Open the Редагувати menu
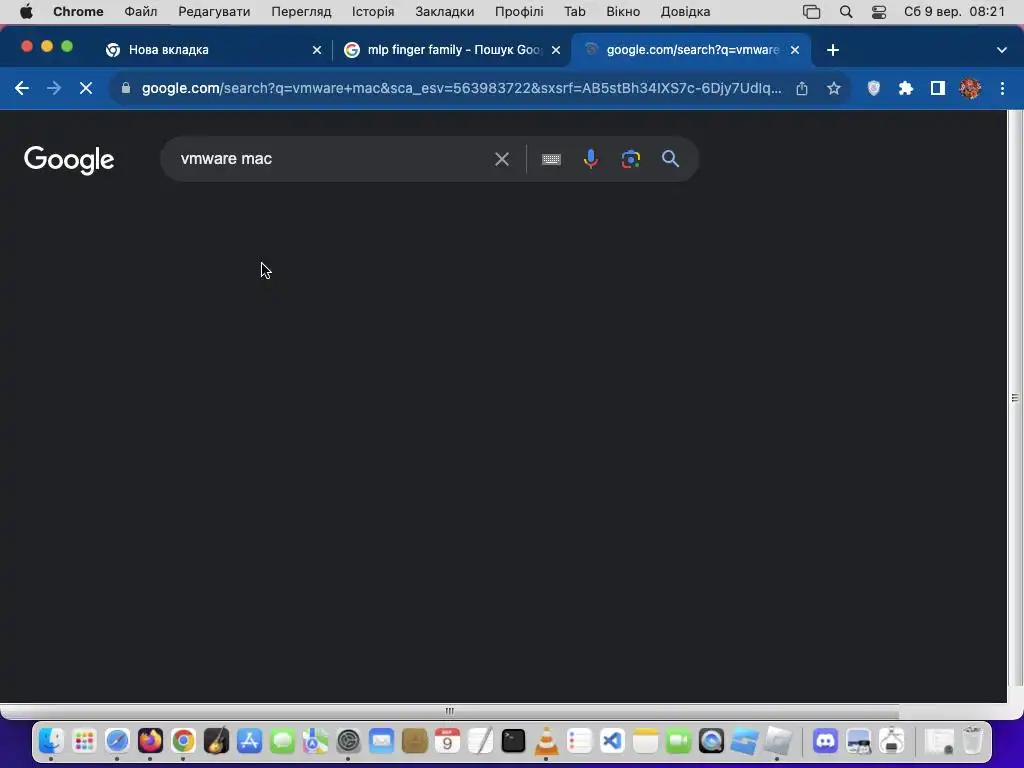 214,12
